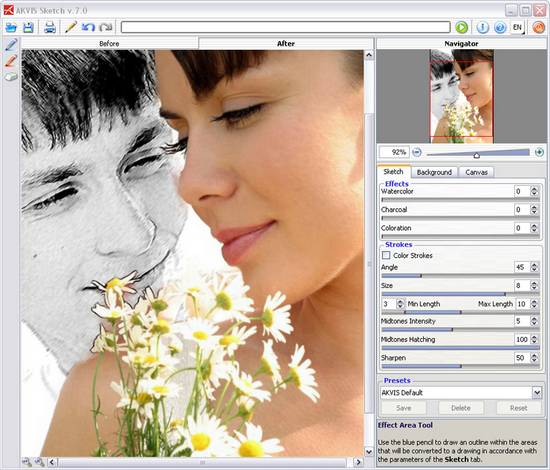Increase the Angle value with stepper arrow
The height and width of the screenshot is (470, 550).
(534, 264)
